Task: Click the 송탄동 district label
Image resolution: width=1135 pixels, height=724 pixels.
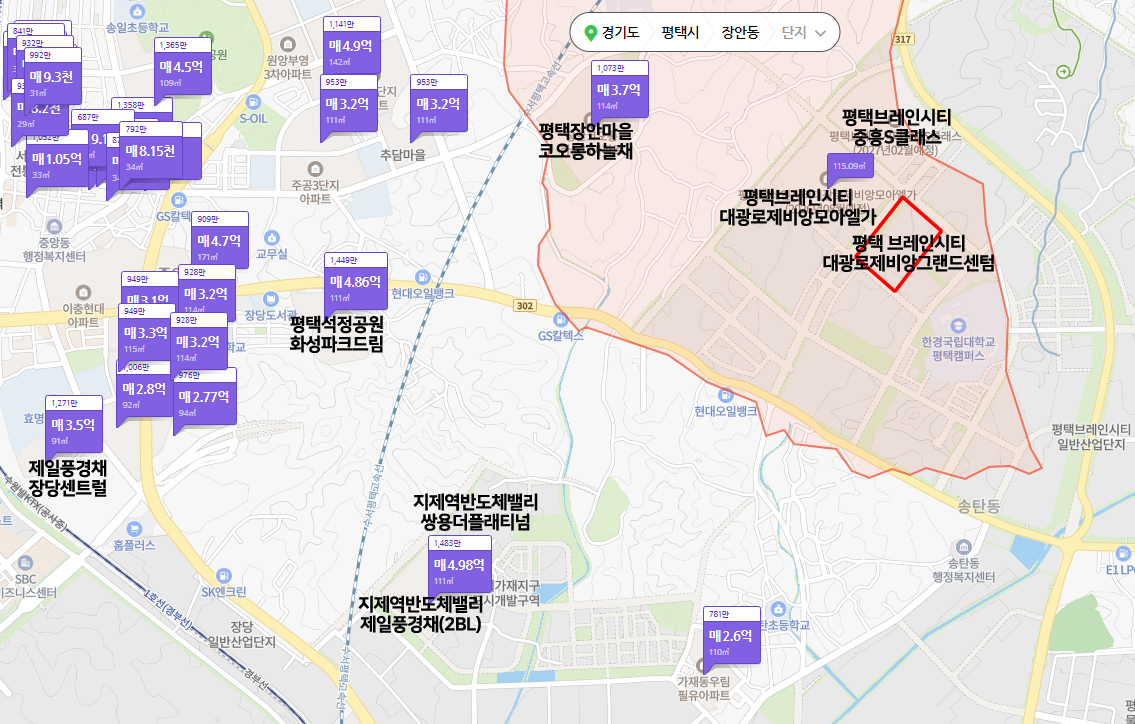Action: click(x=979, y=506)
